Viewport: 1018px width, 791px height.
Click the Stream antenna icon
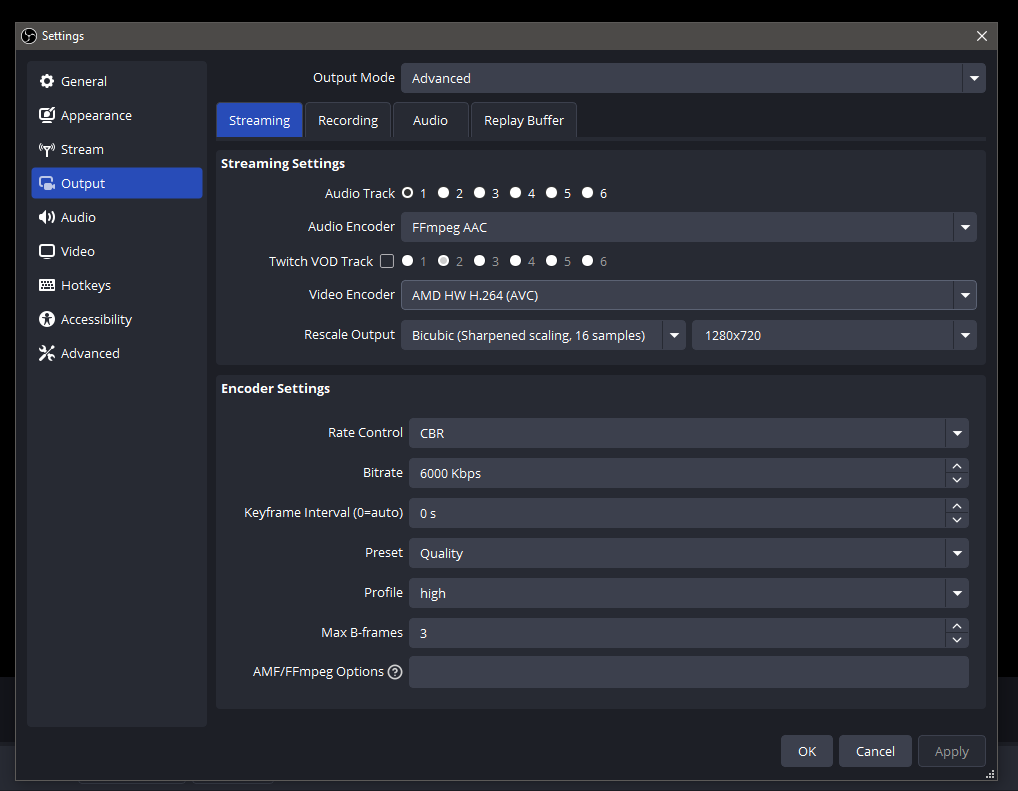47,149
